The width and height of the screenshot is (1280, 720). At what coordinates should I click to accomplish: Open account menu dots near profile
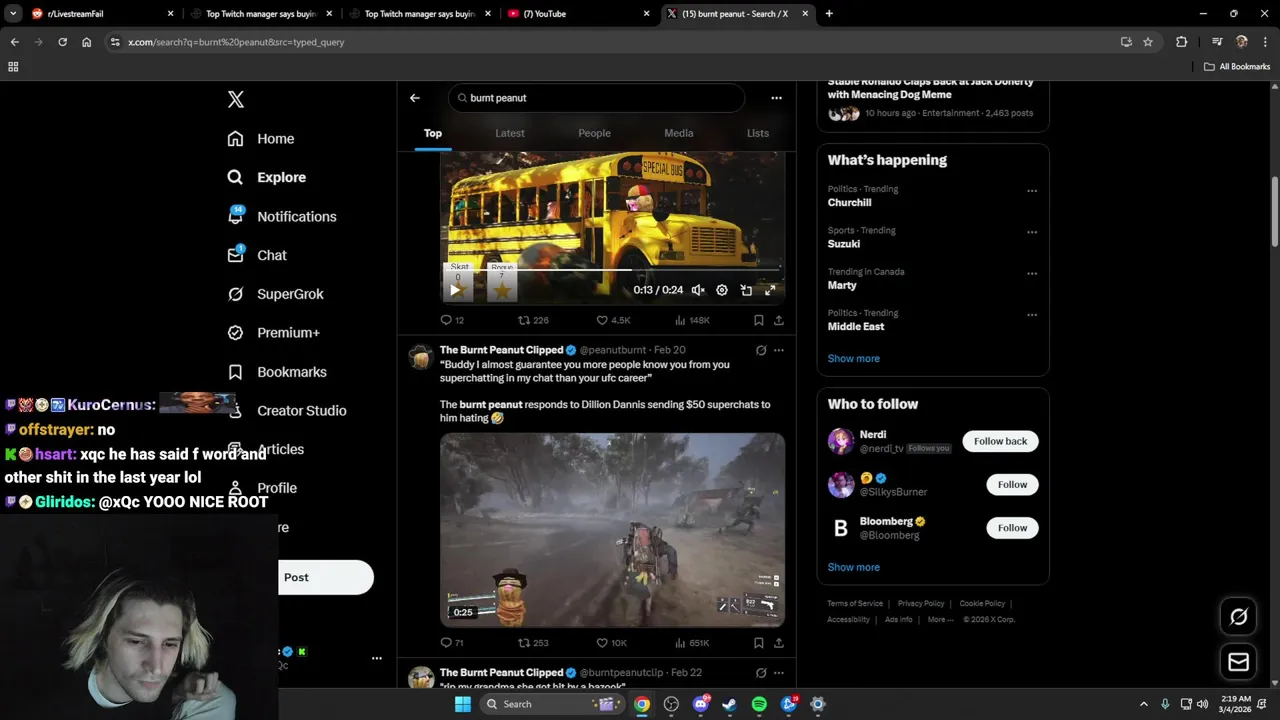(377, 658)
